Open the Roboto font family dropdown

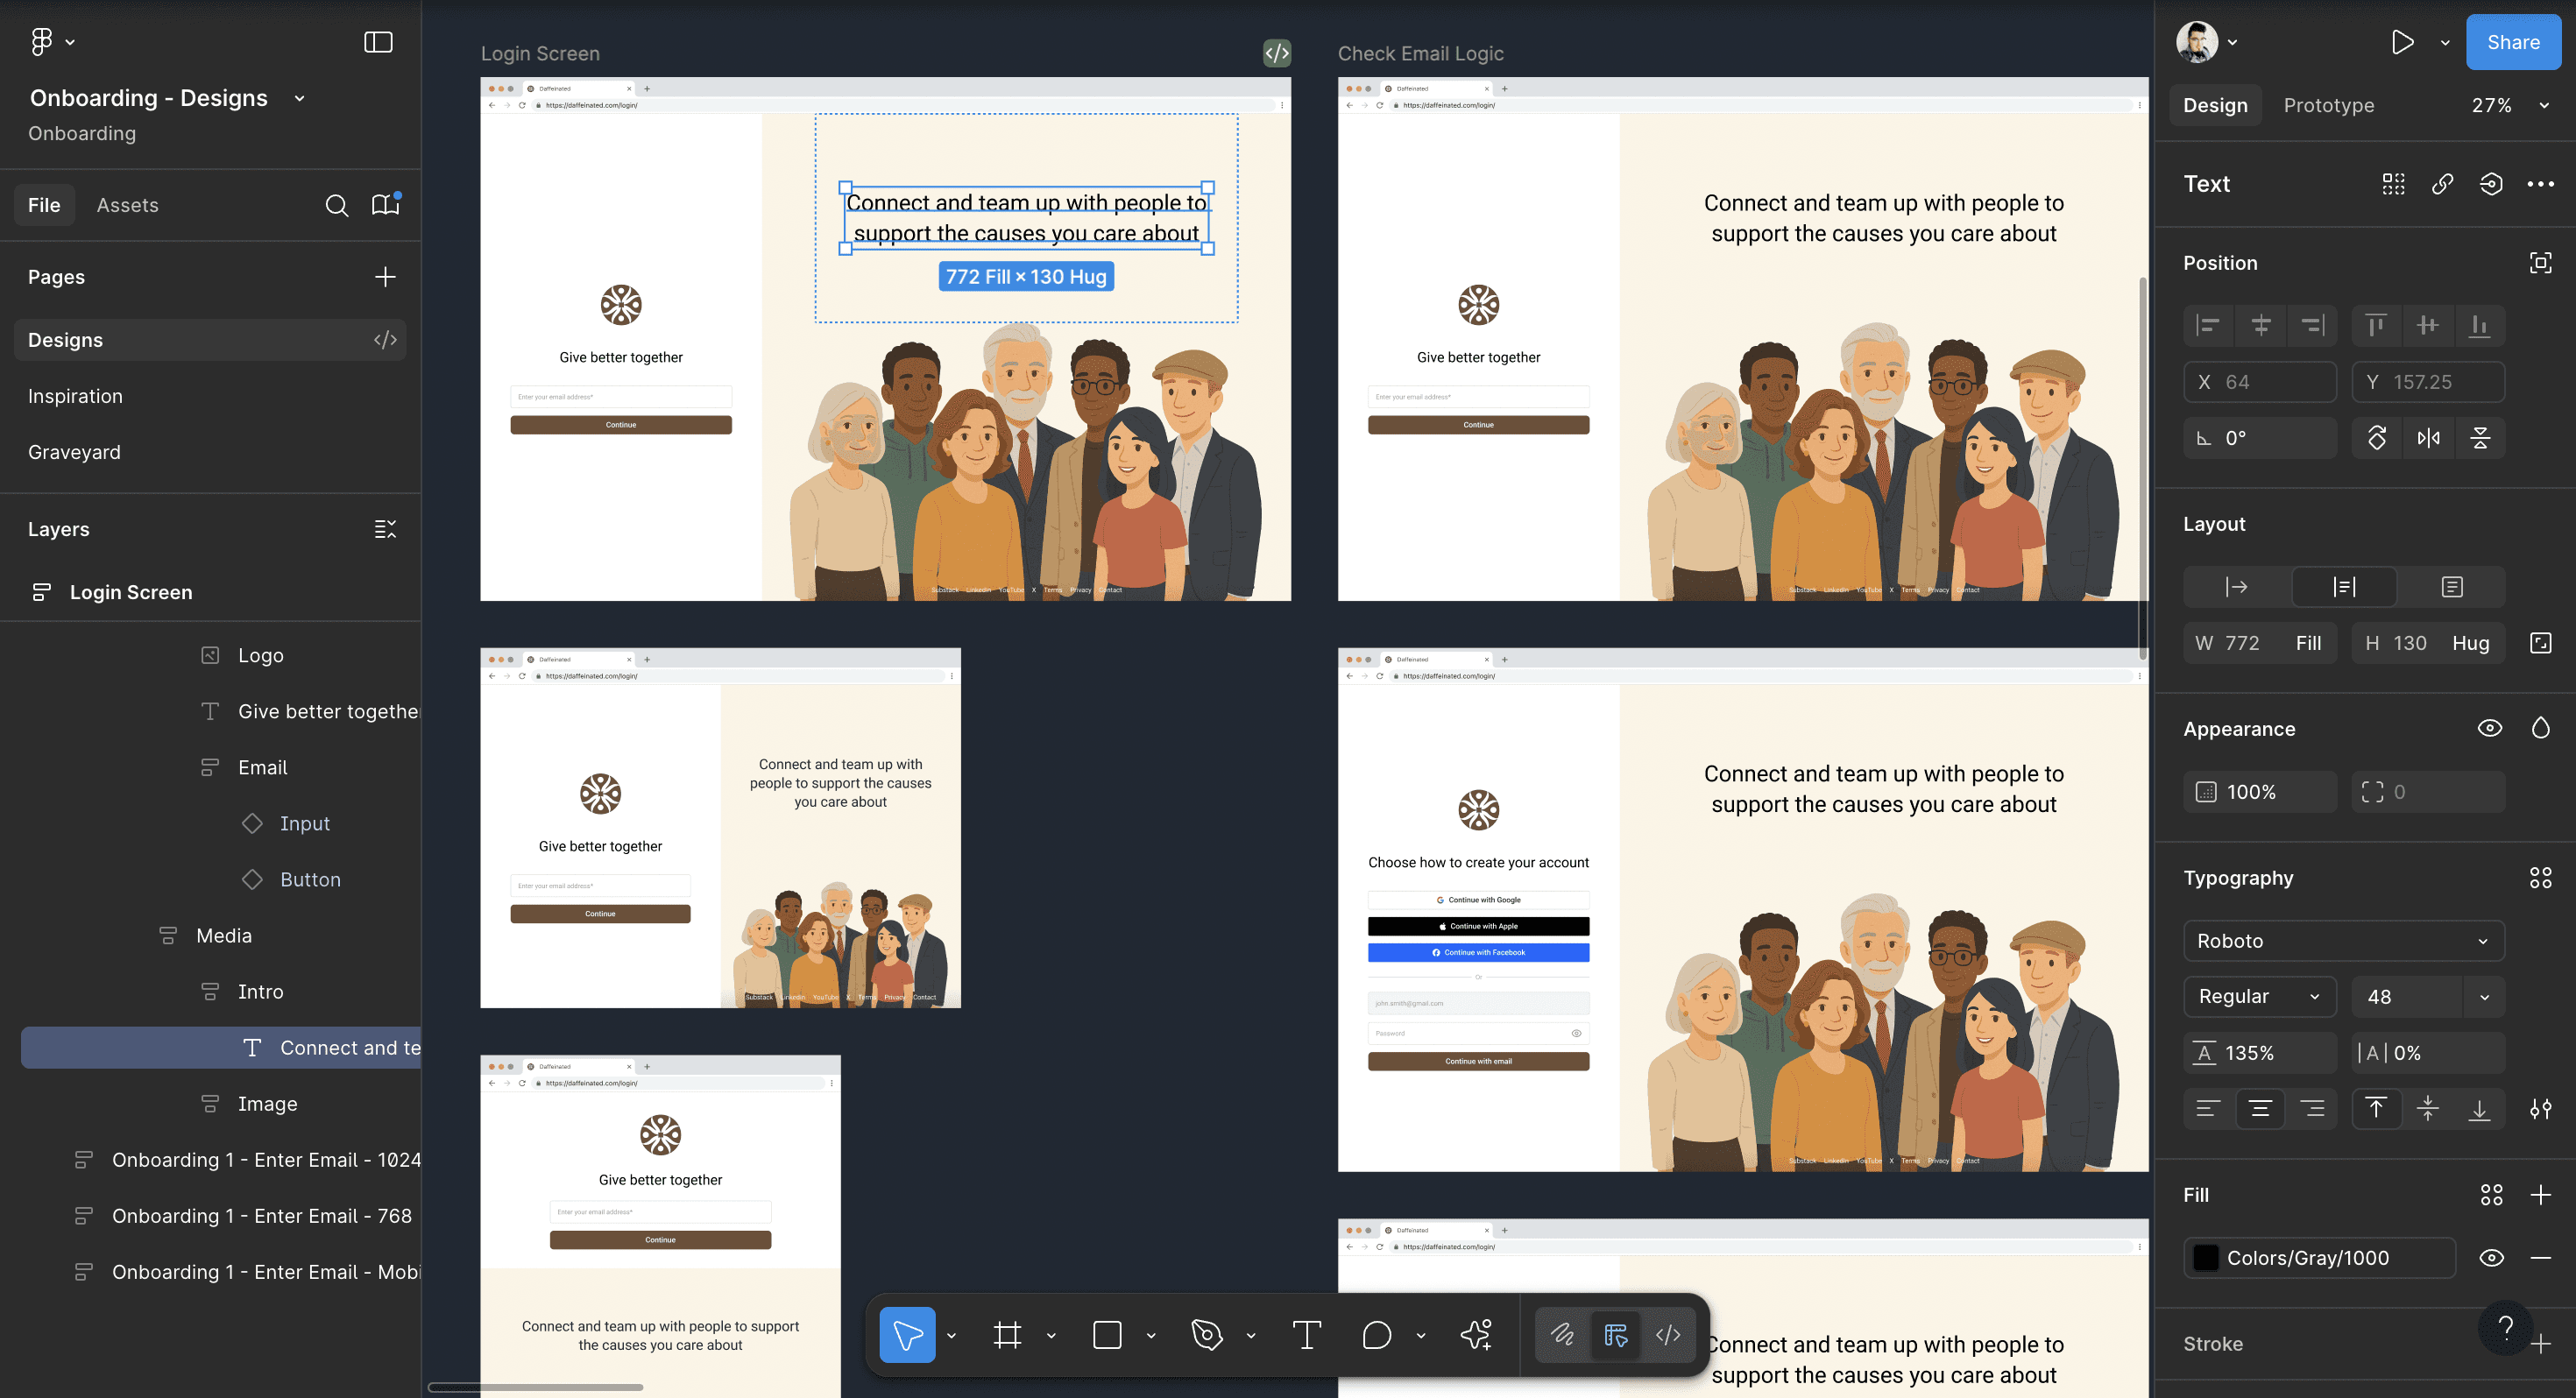(x=2343, y=941)
